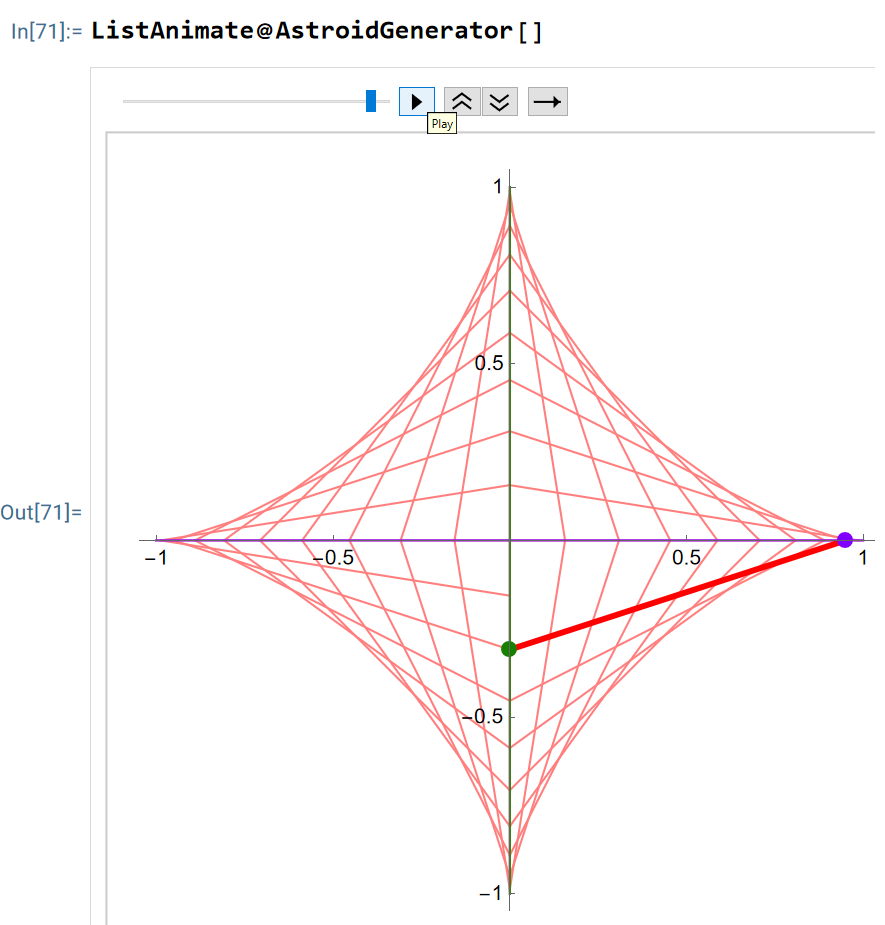The height and width of the screenshot is (925, 885).
Task: Click the blue animation slider thumb
Action: 371,101
